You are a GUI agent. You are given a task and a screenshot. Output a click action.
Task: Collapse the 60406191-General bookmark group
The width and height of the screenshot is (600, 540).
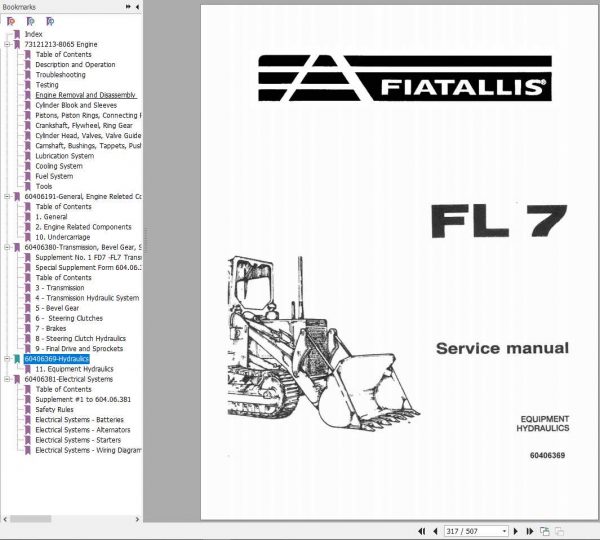click(7, 196)
